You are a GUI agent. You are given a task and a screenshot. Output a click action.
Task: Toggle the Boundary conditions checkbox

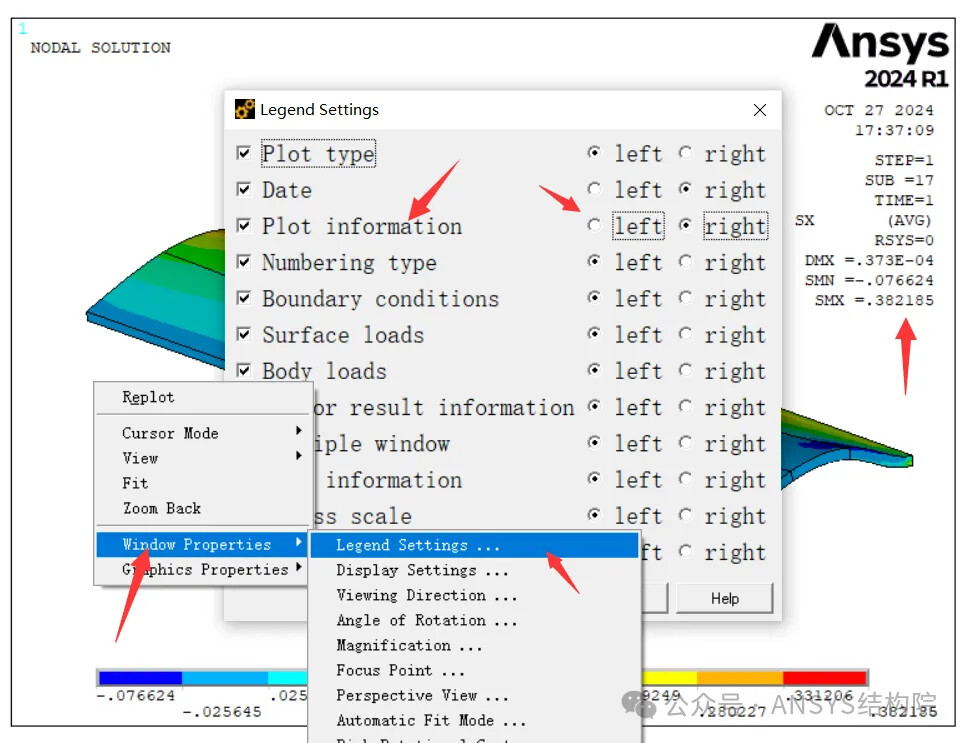[x=244, y=298]
